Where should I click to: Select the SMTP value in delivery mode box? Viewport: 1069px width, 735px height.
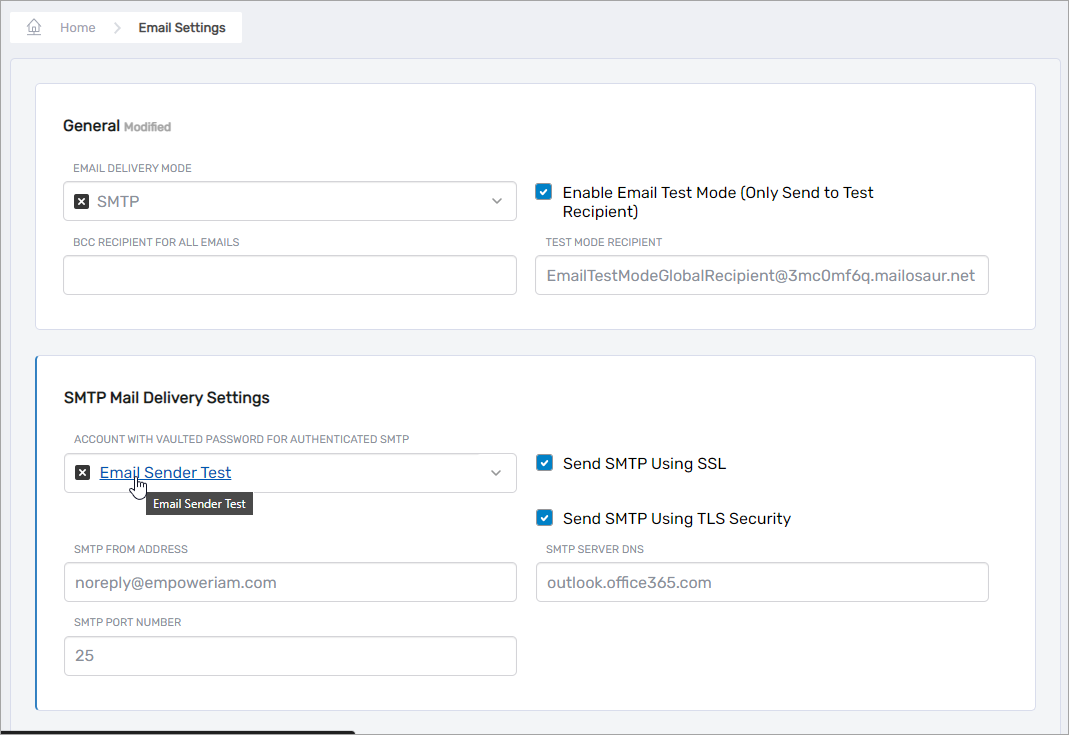118,201
